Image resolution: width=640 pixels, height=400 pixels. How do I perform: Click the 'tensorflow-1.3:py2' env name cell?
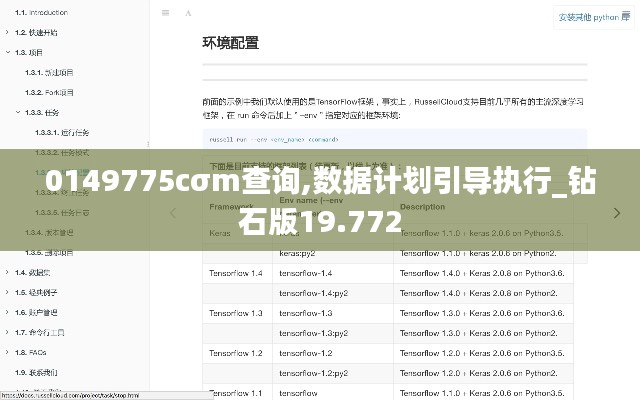[333, 333]
